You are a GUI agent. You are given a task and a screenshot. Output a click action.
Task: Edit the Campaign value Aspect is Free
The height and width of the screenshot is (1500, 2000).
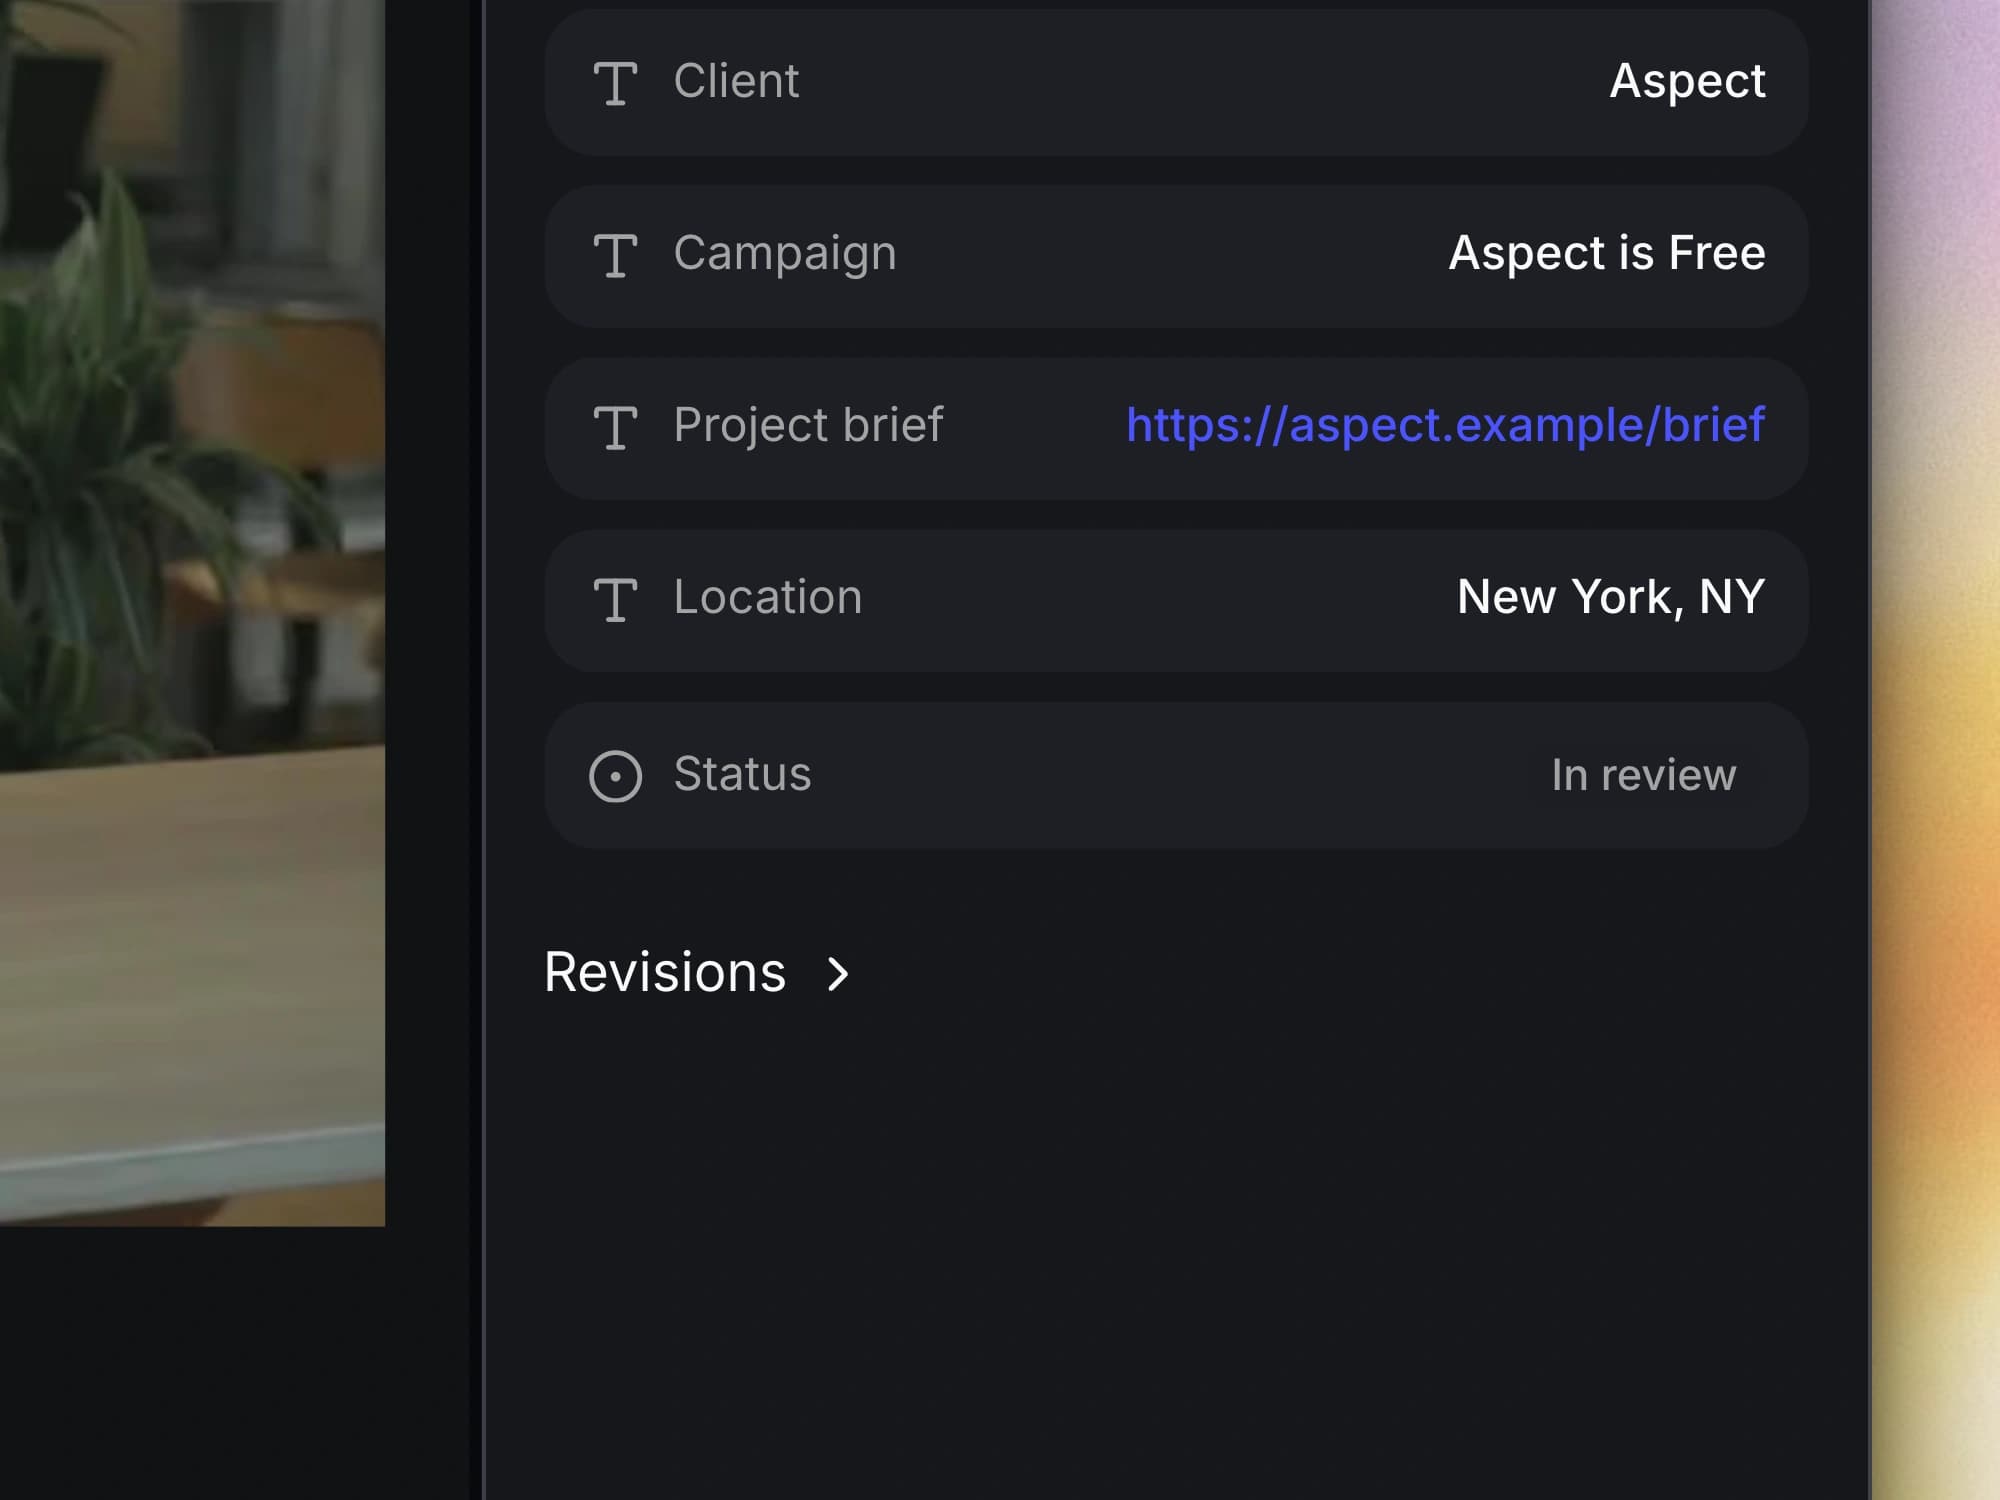click(x=1607, y=253)
